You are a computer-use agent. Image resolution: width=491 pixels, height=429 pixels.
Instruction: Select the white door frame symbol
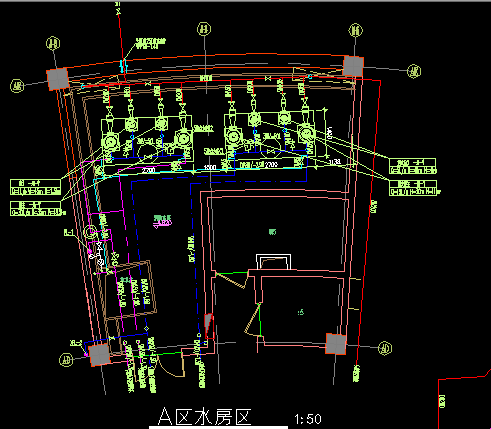pyautogui.click(x=273, y=262)
